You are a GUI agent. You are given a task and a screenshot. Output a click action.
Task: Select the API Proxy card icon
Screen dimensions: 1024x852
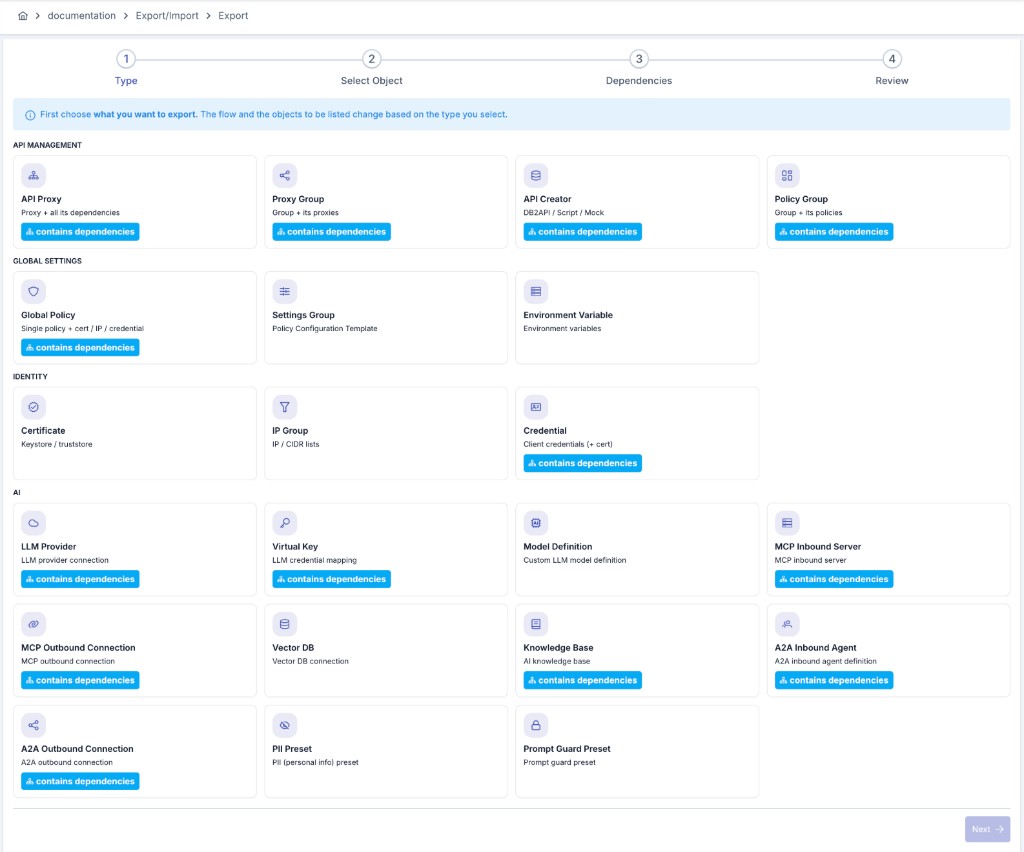(x=33, y=176)
